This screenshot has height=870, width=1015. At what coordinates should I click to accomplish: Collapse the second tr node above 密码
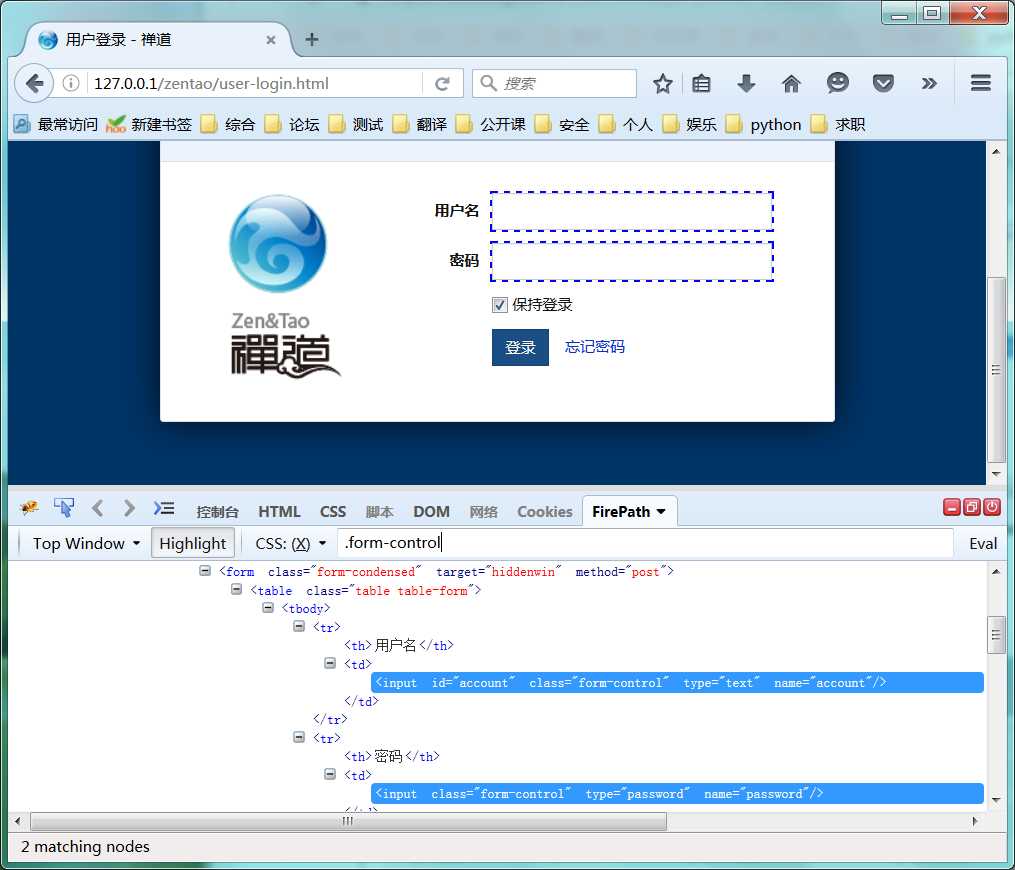pos(298,737)
